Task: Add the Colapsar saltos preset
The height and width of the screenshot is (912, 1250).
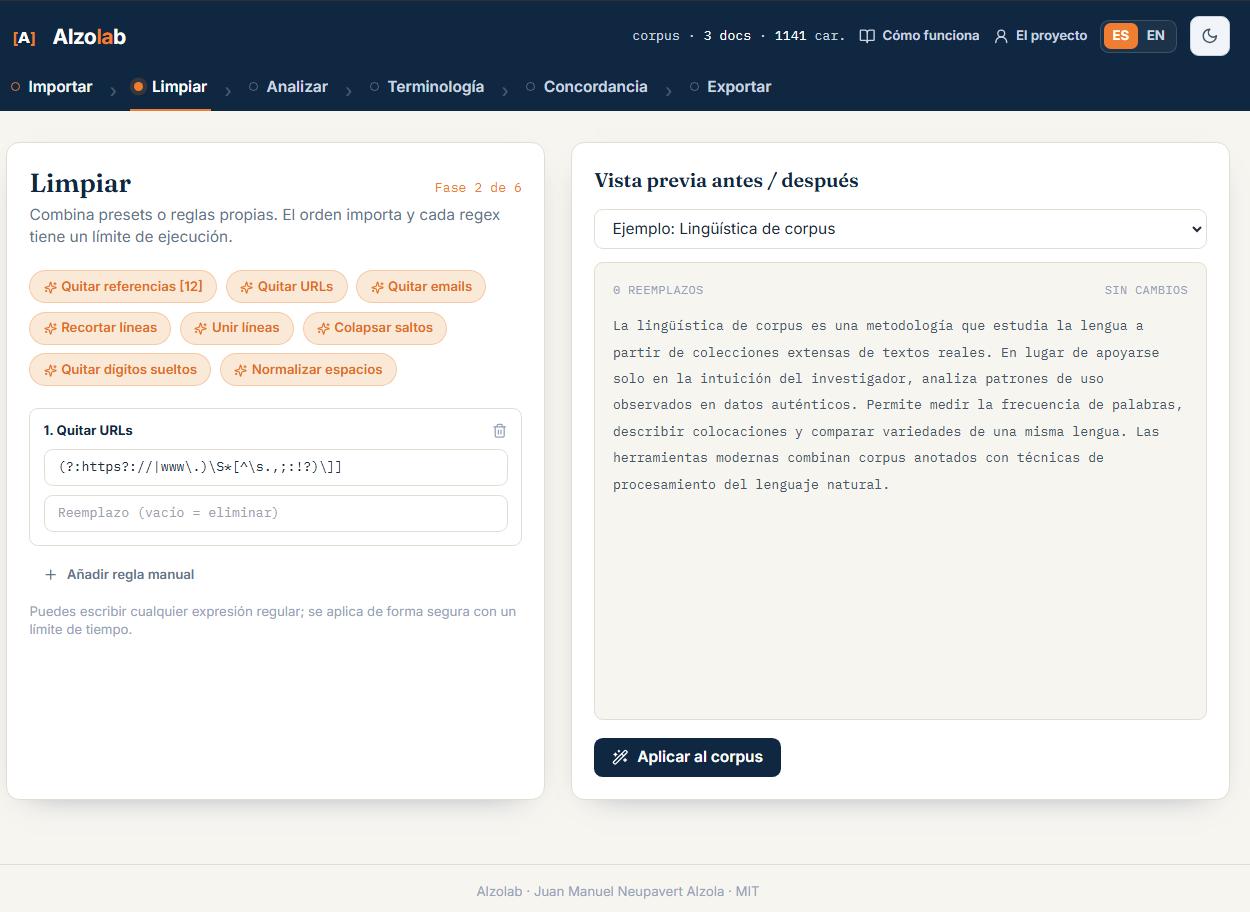Action: 375,328
